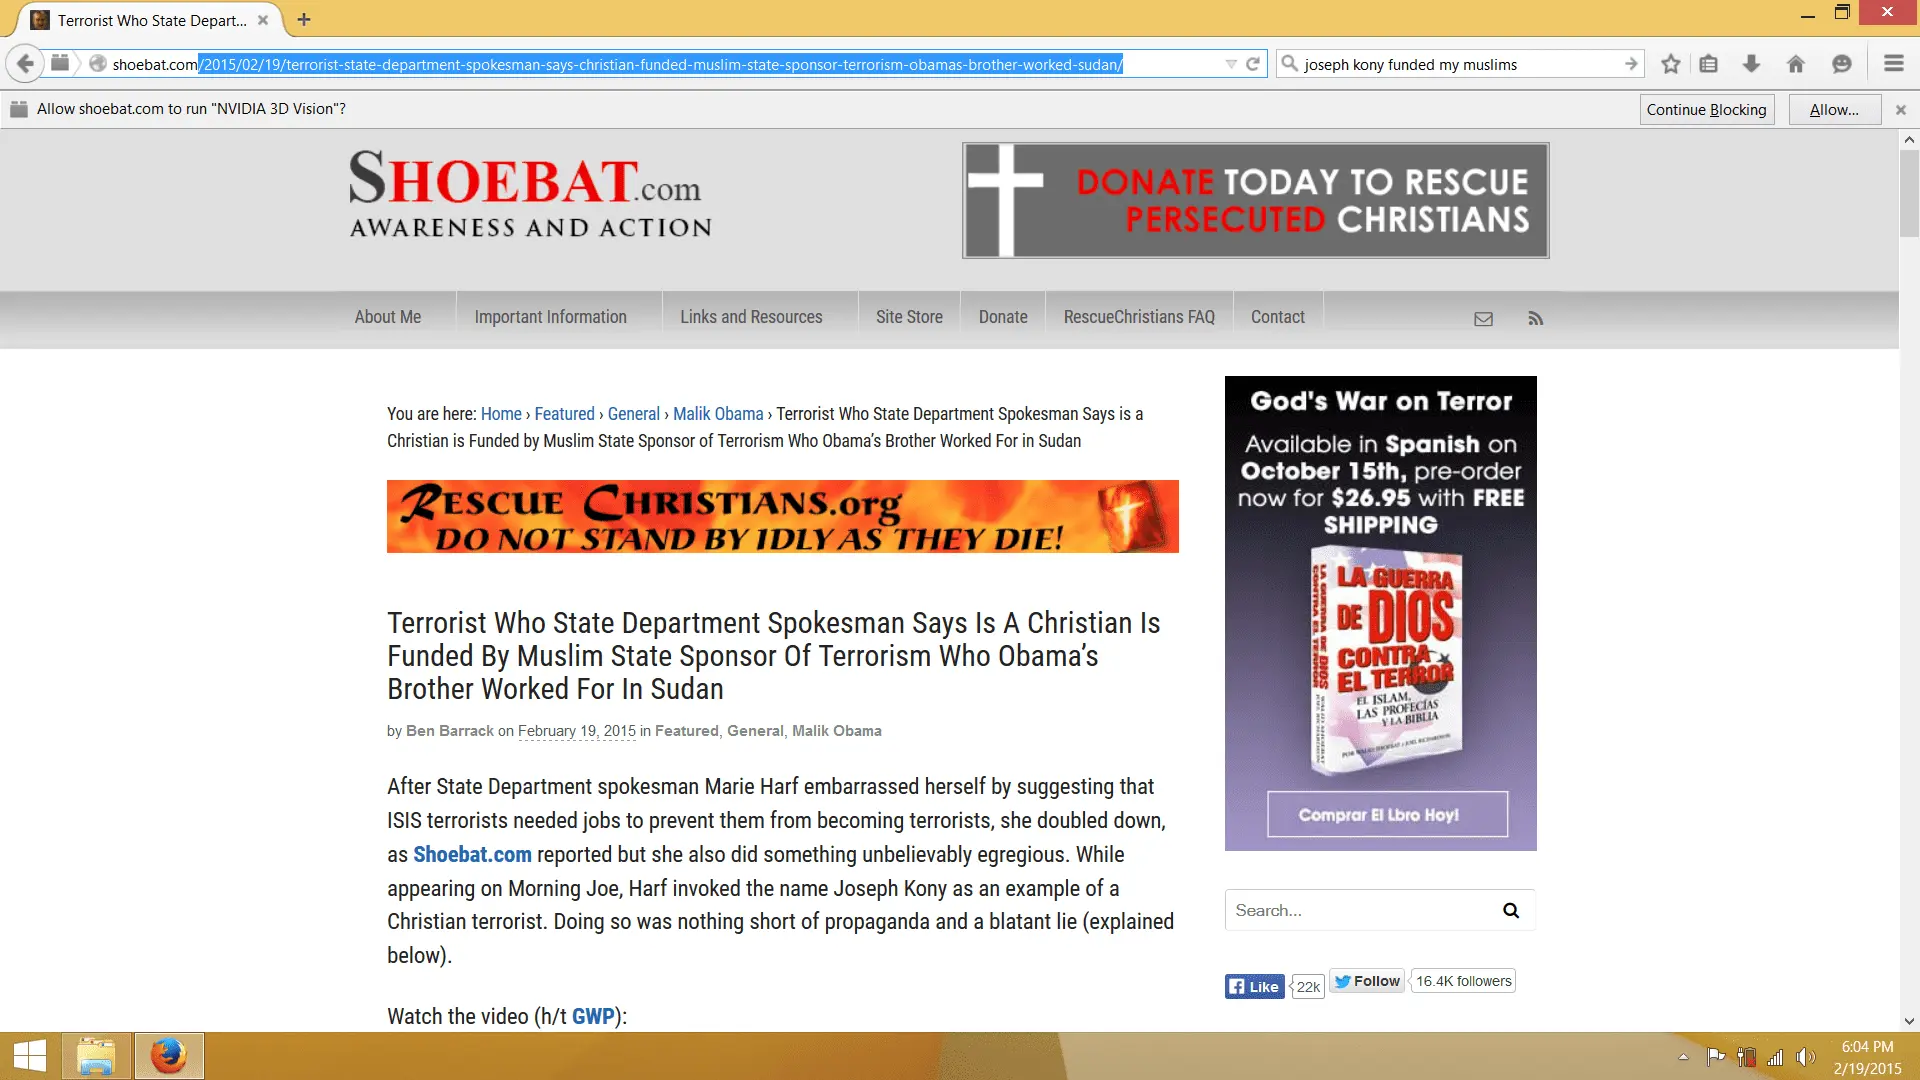Open the Important Information menu
The height and width of the screenshot is (1080, 1920).
tap(550, 317)
